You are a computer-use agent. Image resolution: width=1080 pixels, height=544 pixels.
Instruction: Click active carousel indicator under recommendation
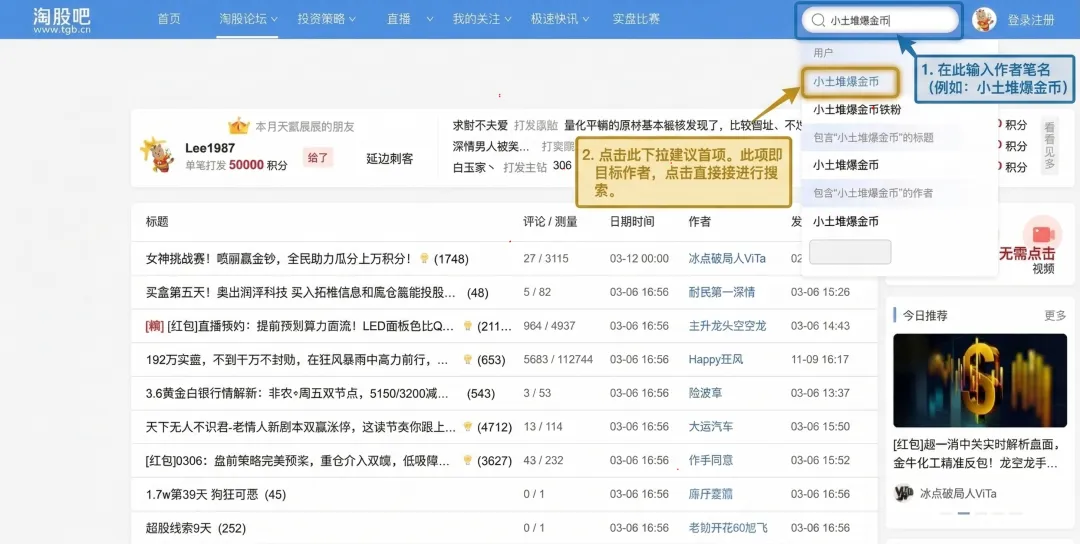coord(964,513)
